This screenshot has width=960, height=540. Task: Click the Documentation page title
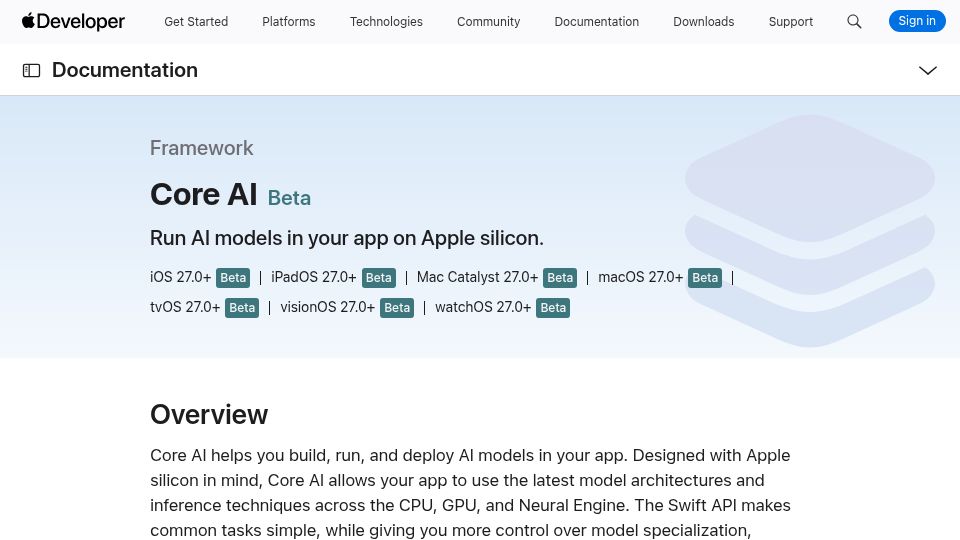(125, 70)
